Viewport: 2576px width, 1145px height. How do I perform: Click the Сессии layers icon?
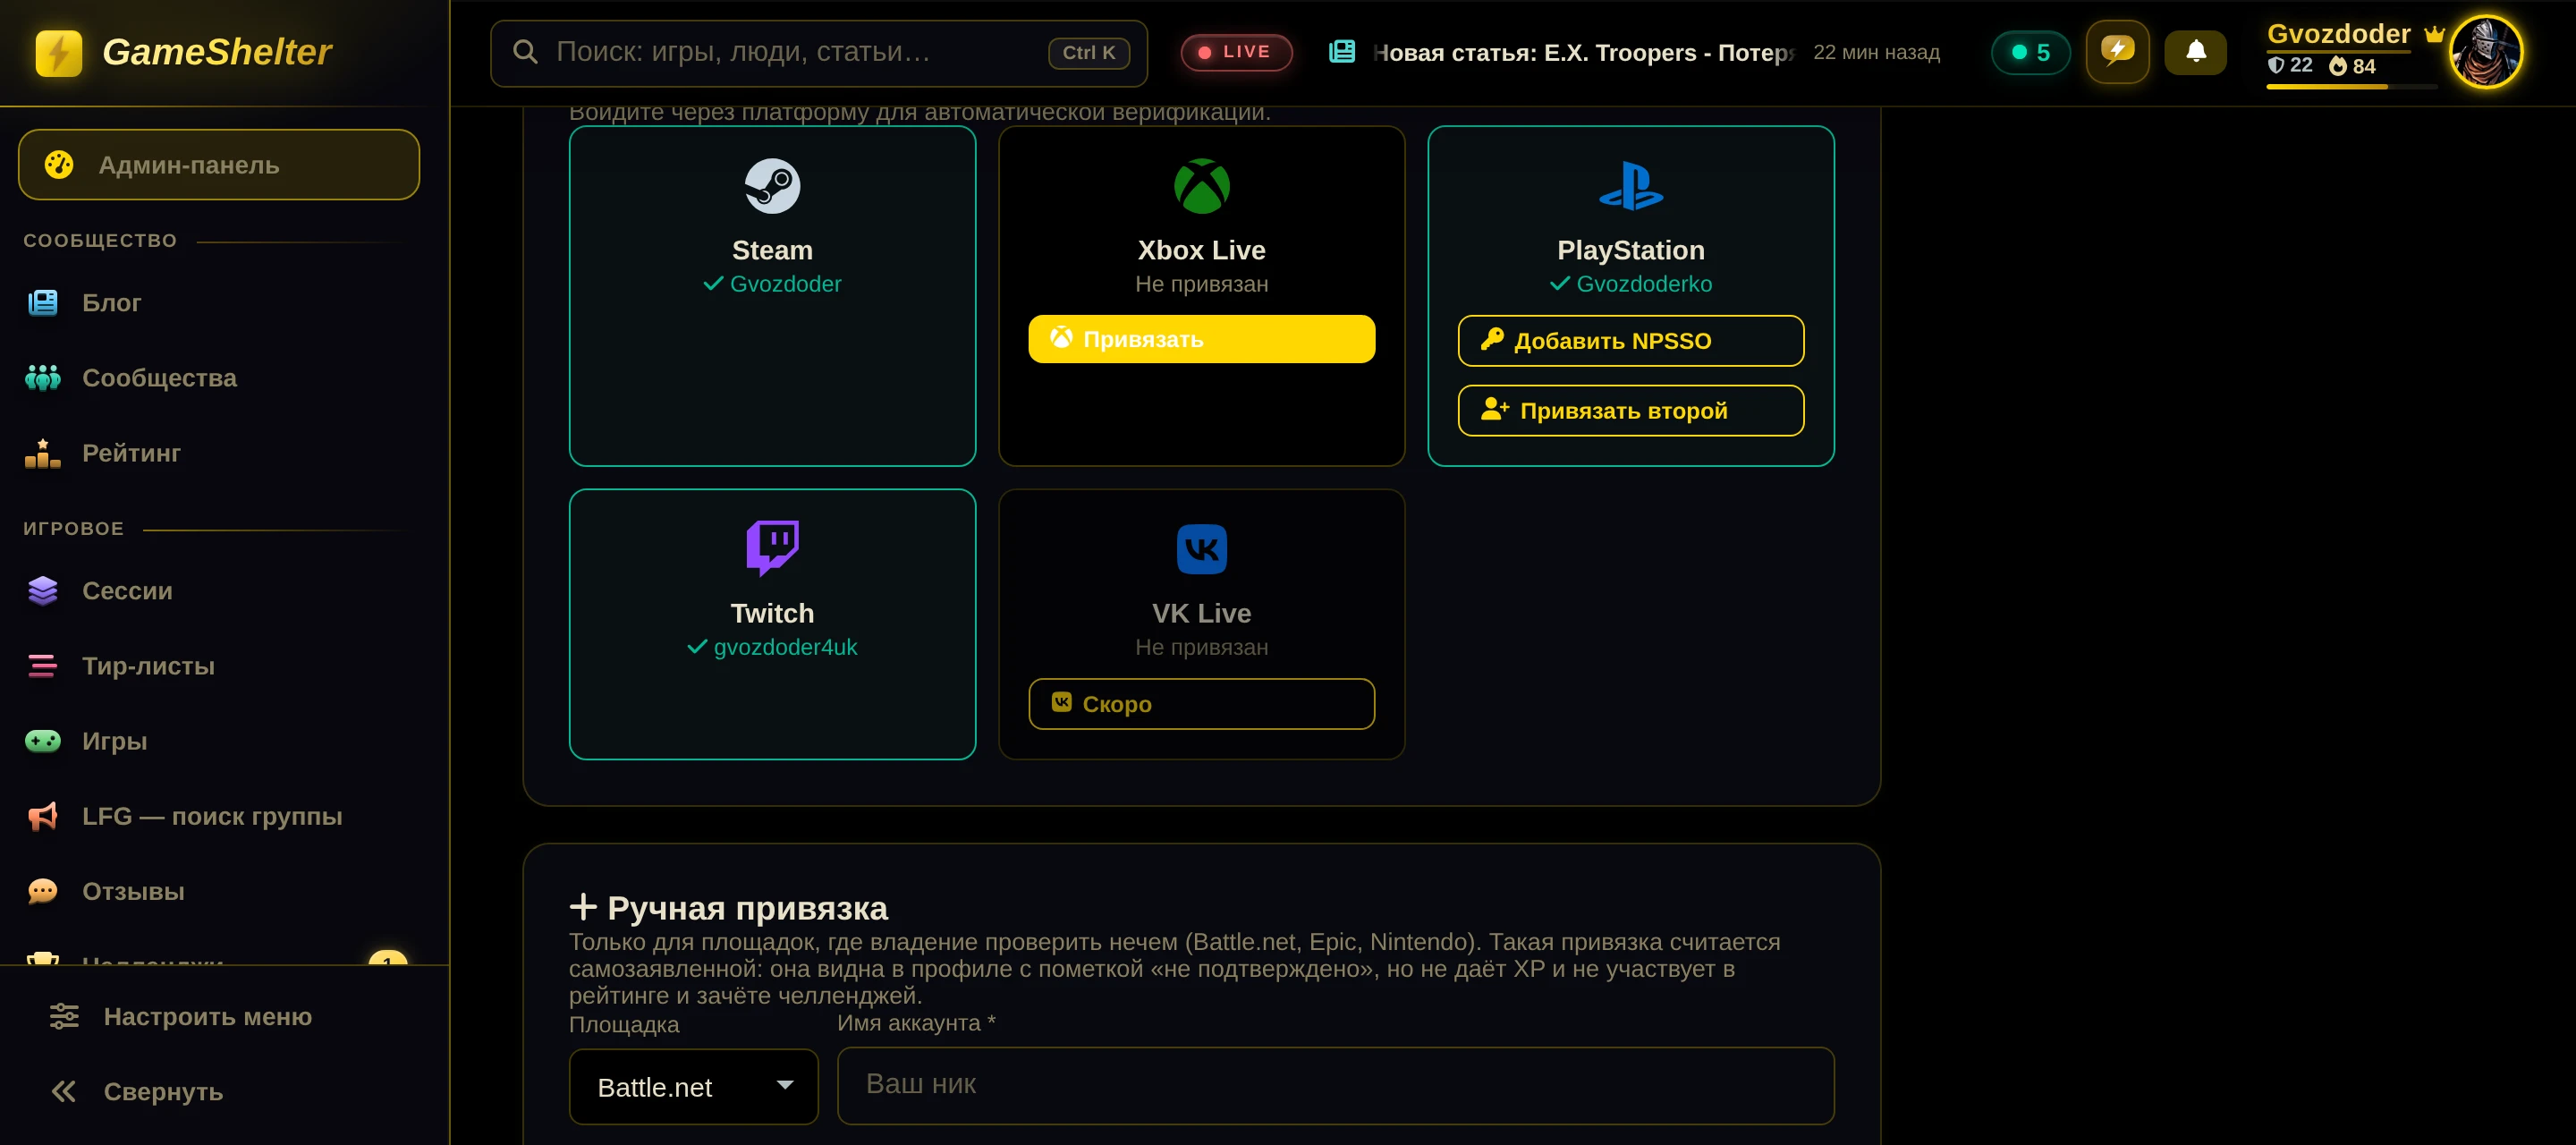pyautogui.click(x=43, y=591)
